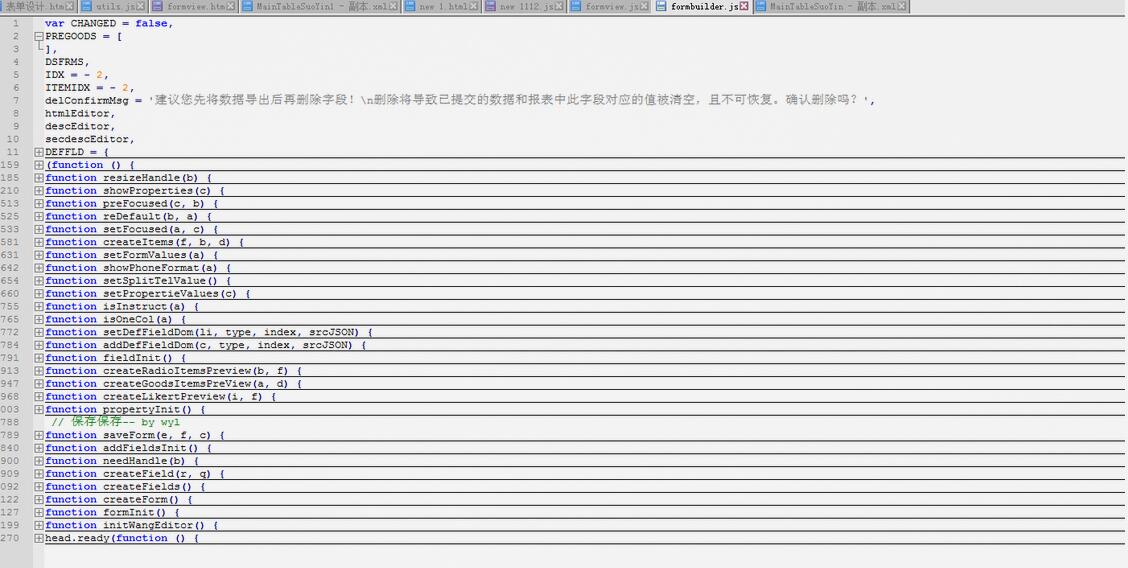Expand function addDefFieldDom
Image resolution: width=1128 pixels, height=568 pixels.
pos(39,345)
